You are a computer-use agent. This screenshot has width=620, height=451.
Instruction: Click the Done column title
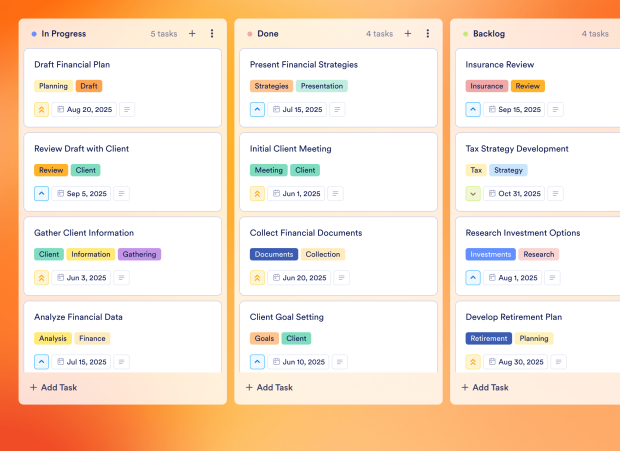click(x=268, y=34)
